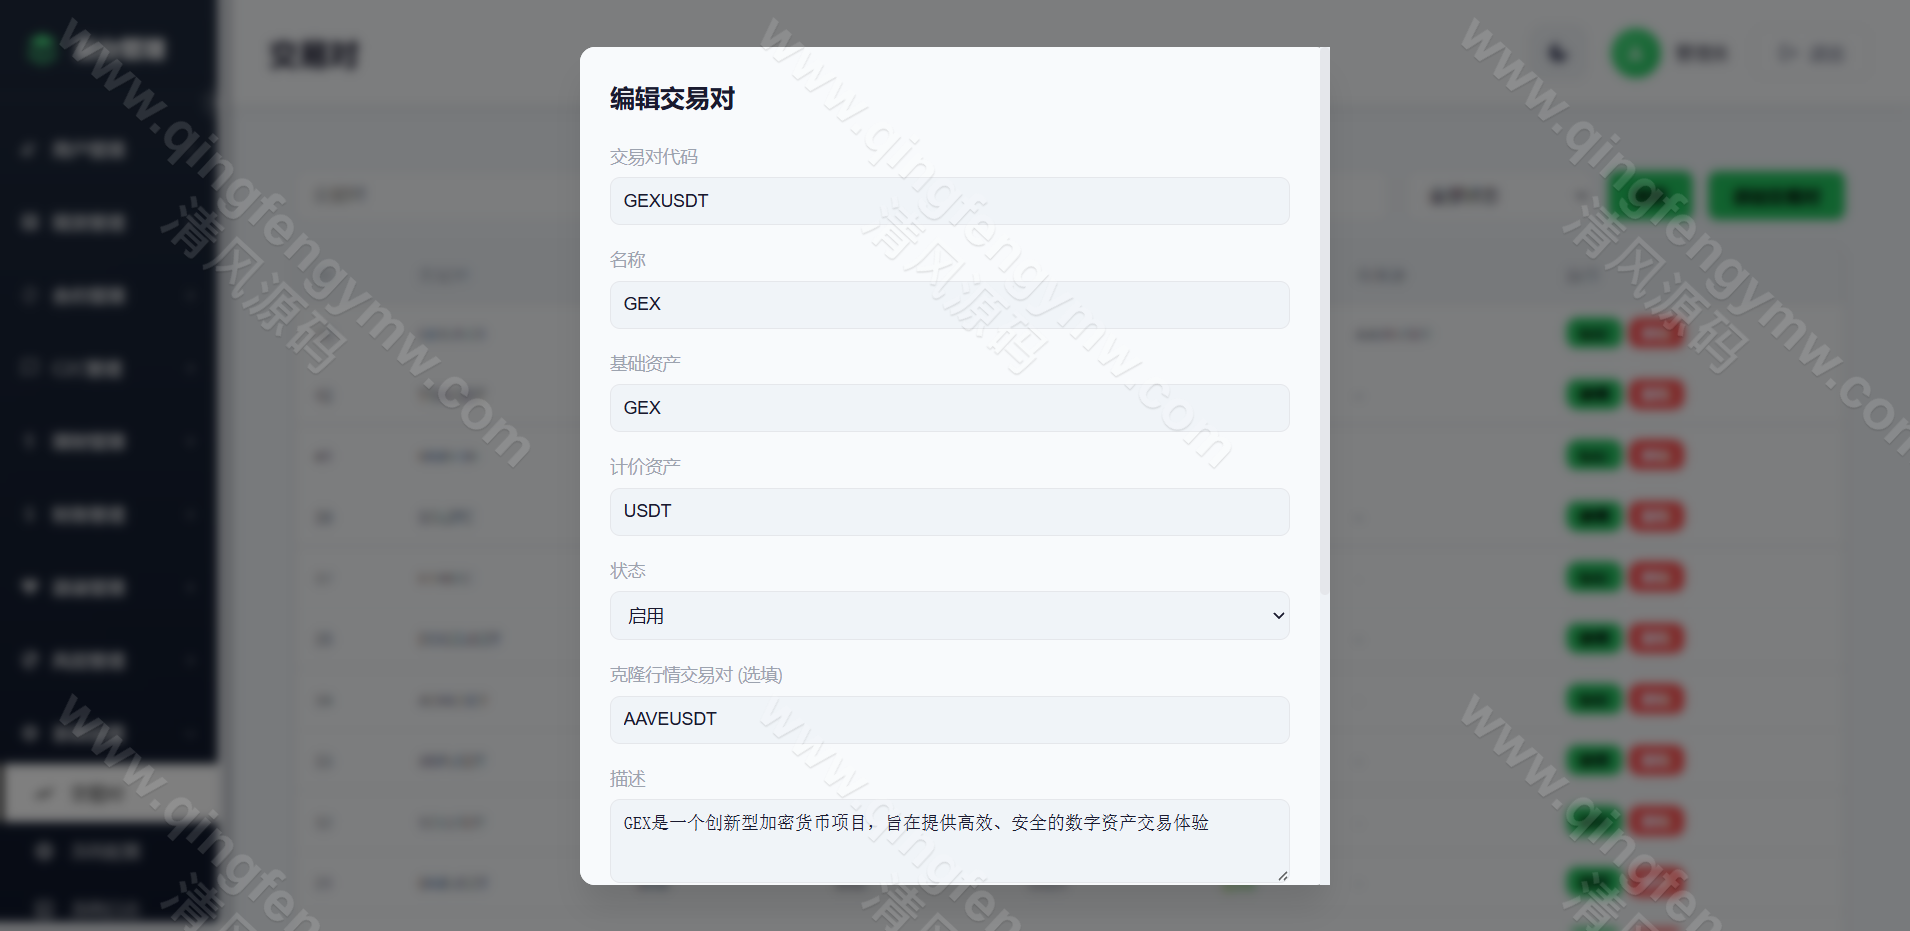Screen dimensions: 1910x931
Task: Click the 状态 label
Action: click(x=628, y=571)
